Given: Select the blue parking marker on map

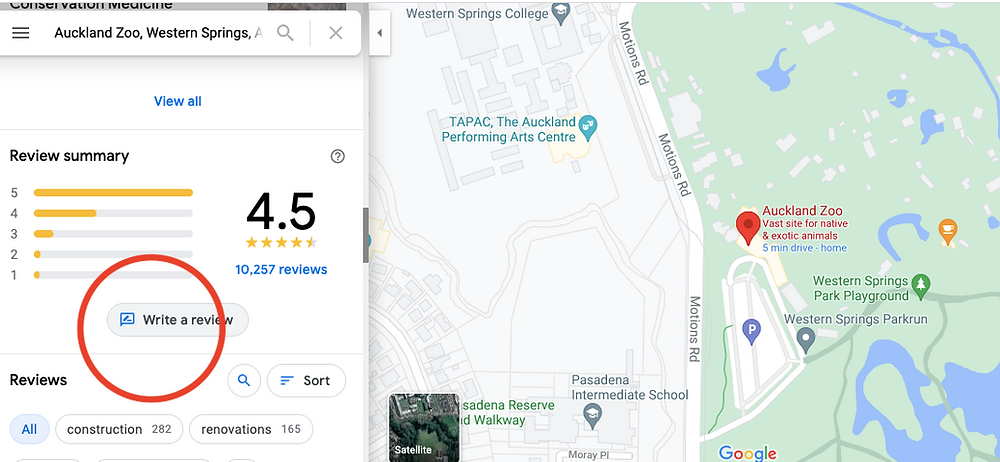Looking at the screenshot, I should coord(753,332).
